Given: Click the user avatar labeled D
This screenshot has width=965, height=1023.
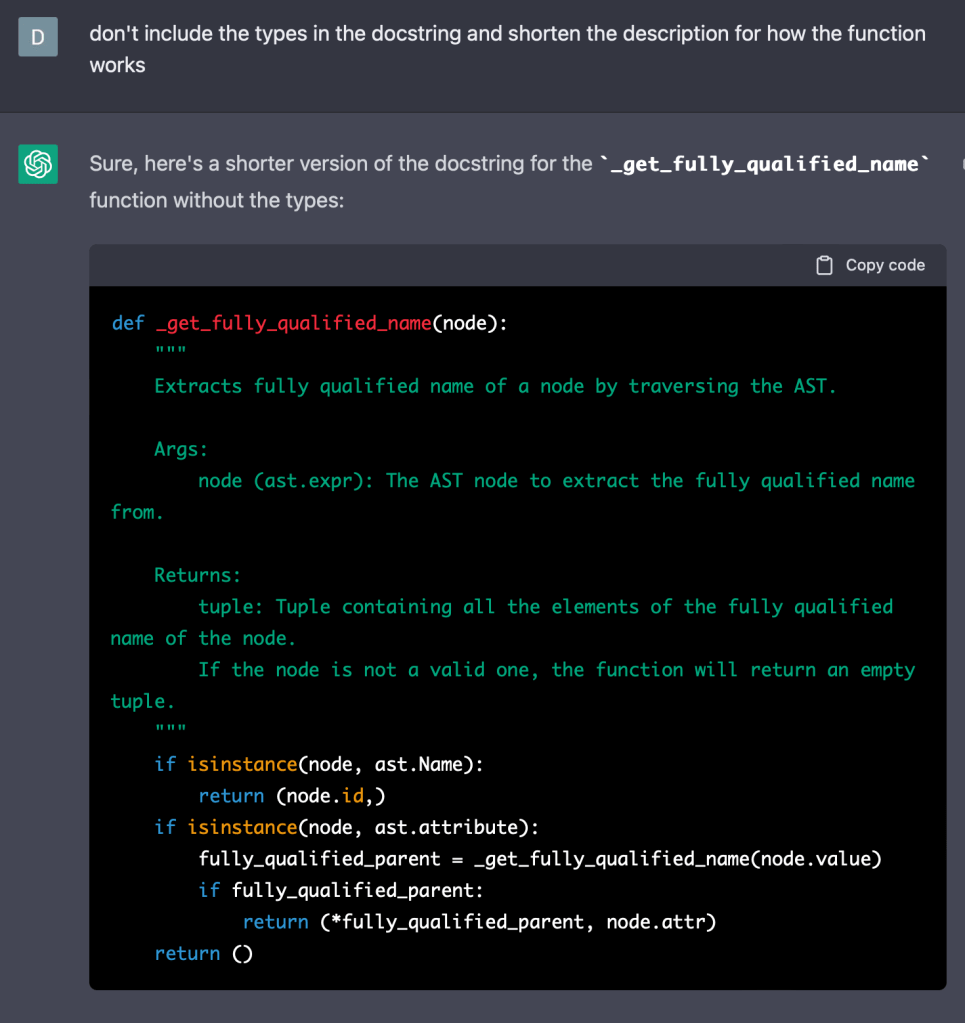Looking at the screenshot, I should (x=38, y=38).
